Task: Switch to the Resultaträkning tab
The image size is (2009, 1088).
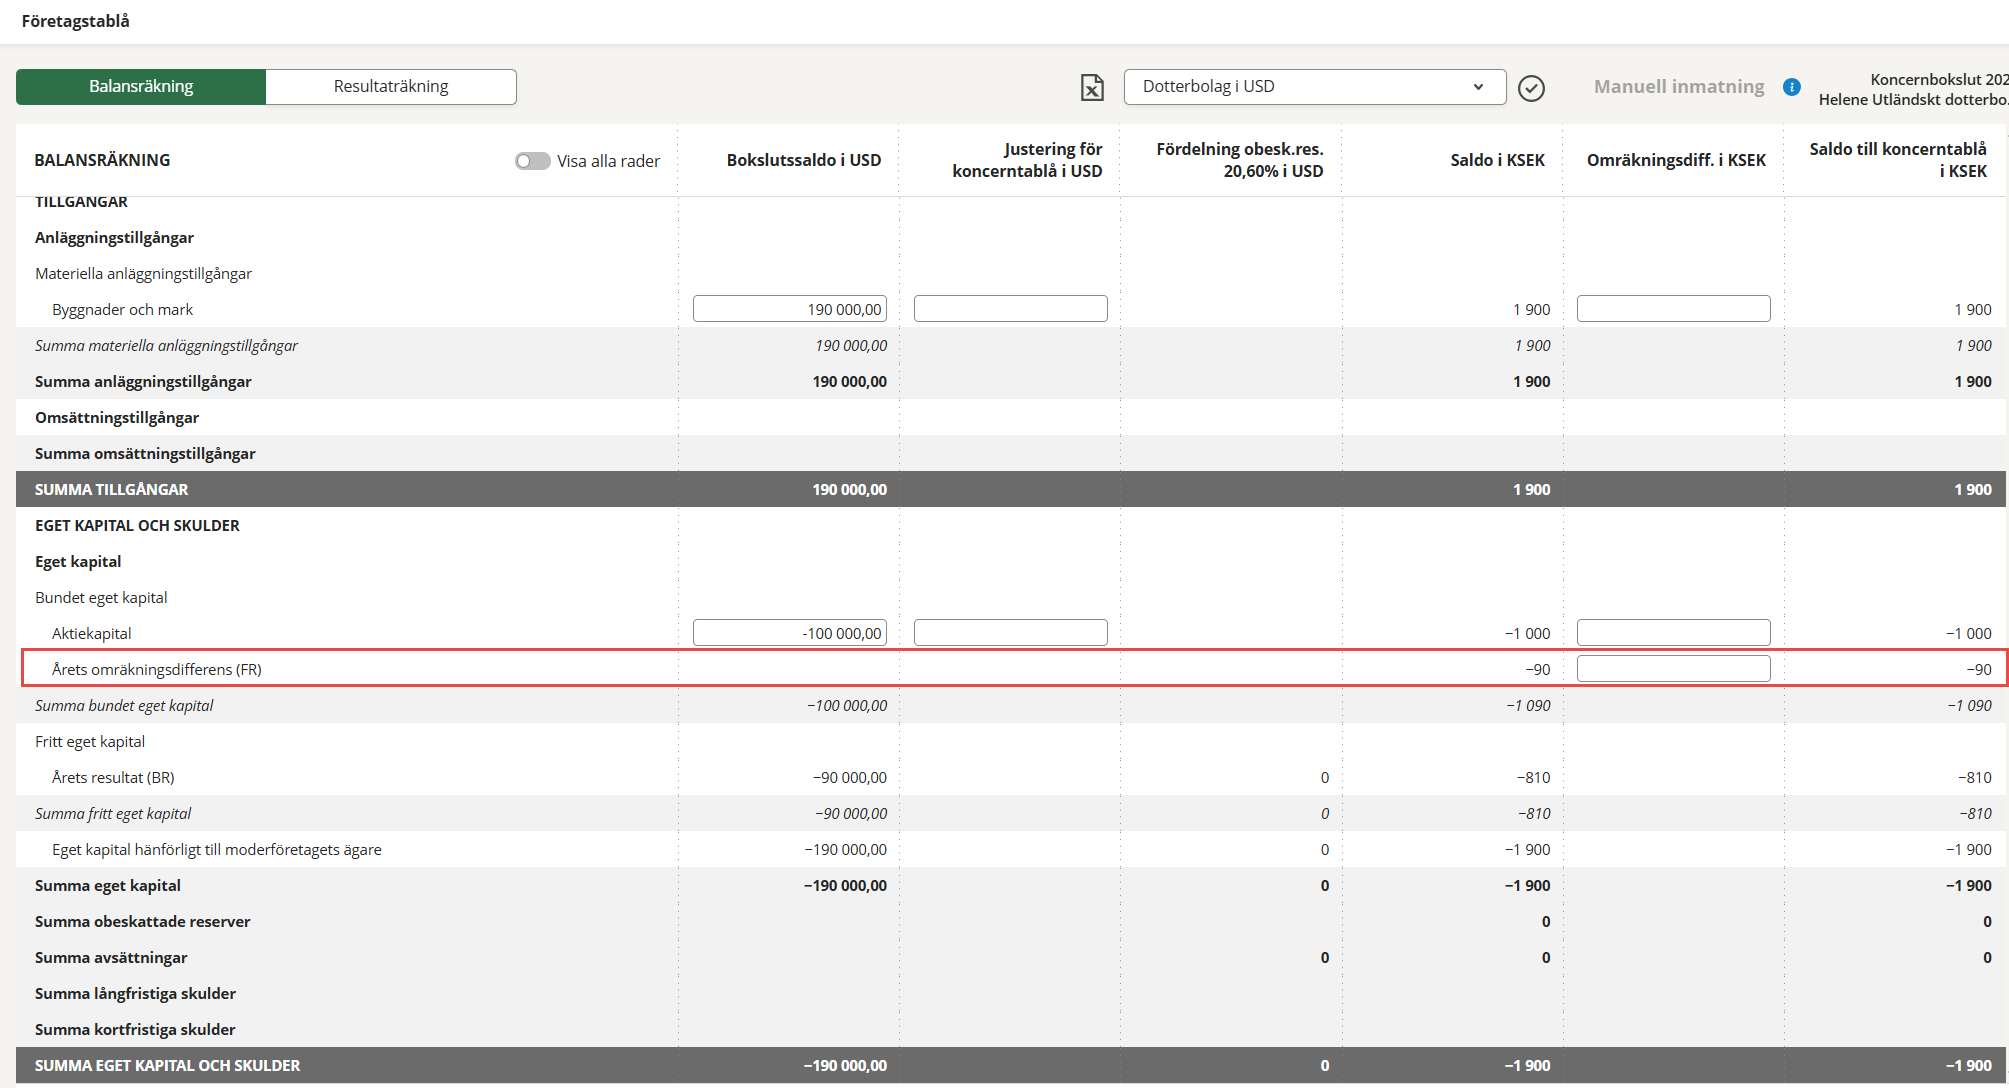Action: click(x=391, y=87)
